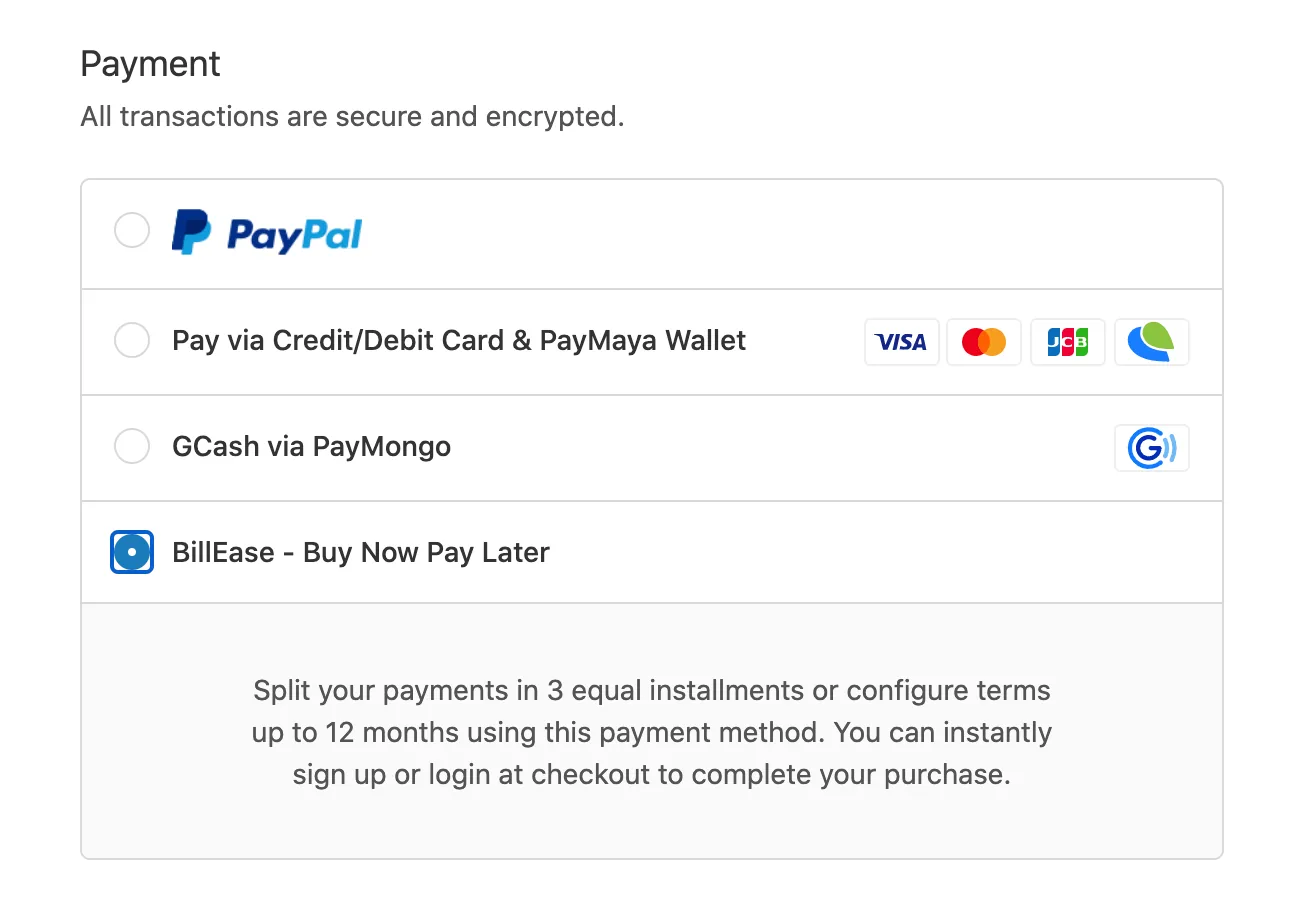The width and height of the screenshot is (1302, 916).
Task: Click the GCash blue G icon
Action: [1152, 448]
